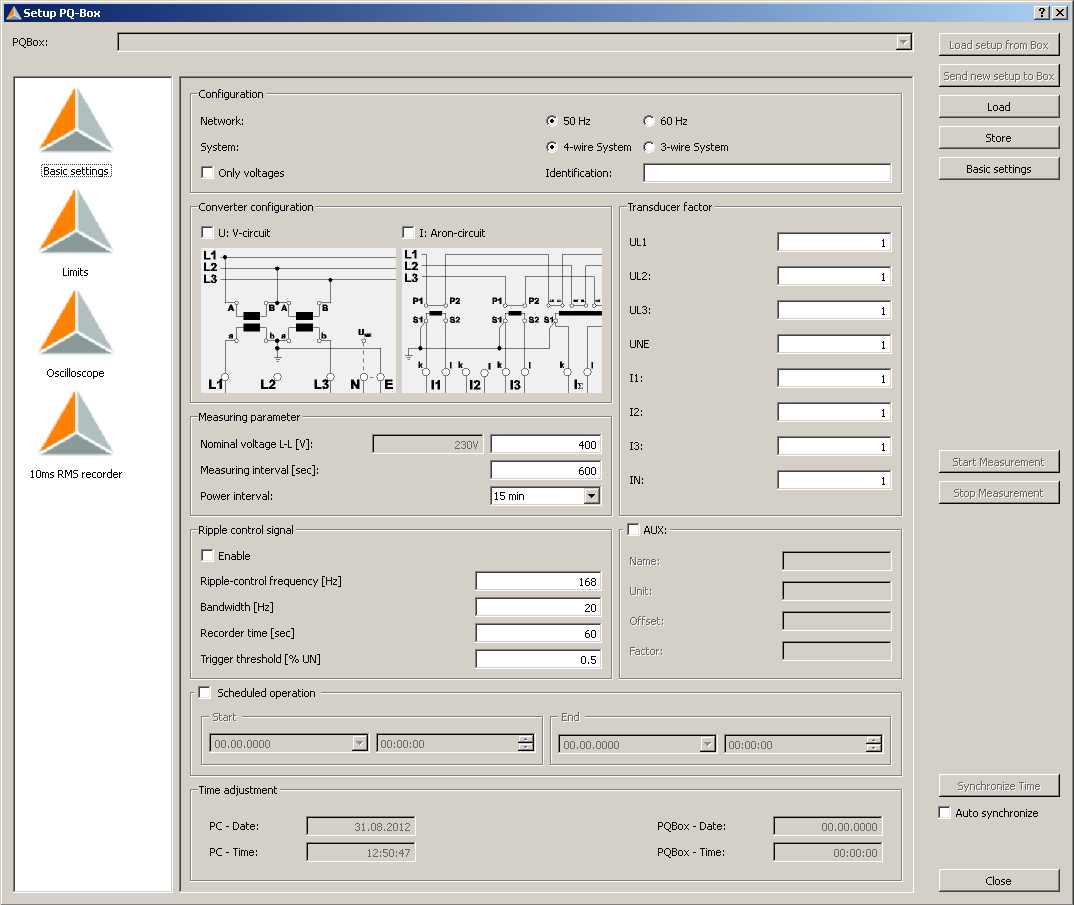Select the 60 Hz network option
This screenshot has width=1074, height=905.
649,121
